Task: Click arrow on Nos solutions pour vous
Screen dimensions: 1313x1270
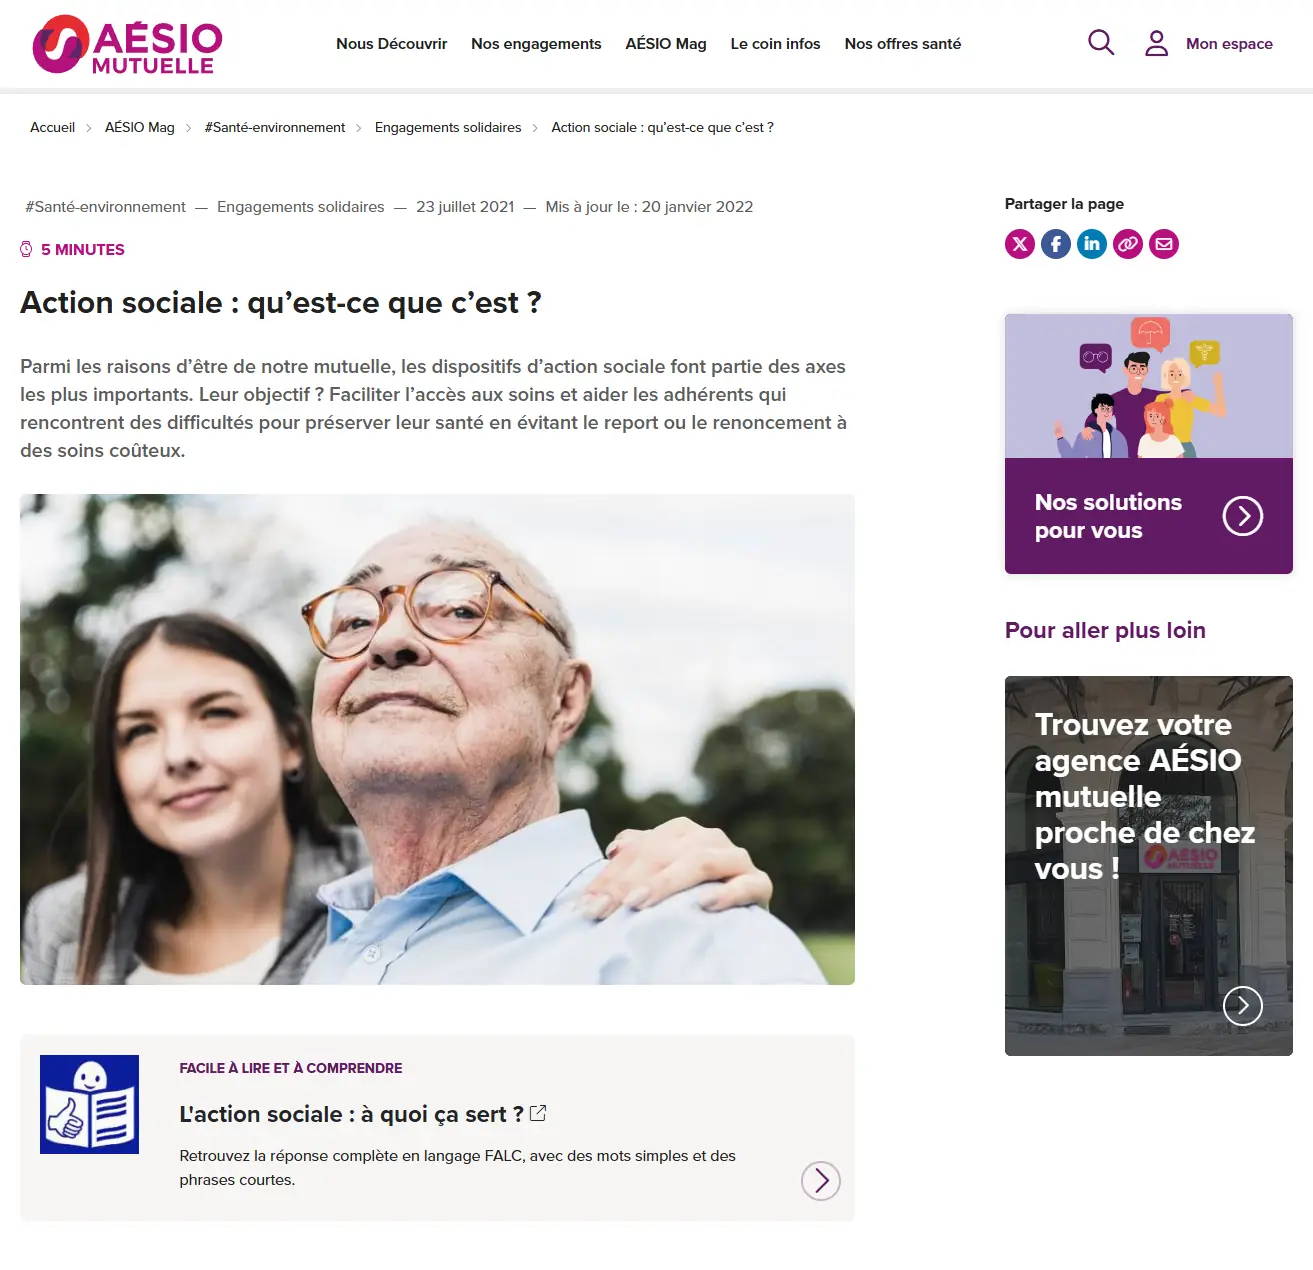Action: point(1243,516)
